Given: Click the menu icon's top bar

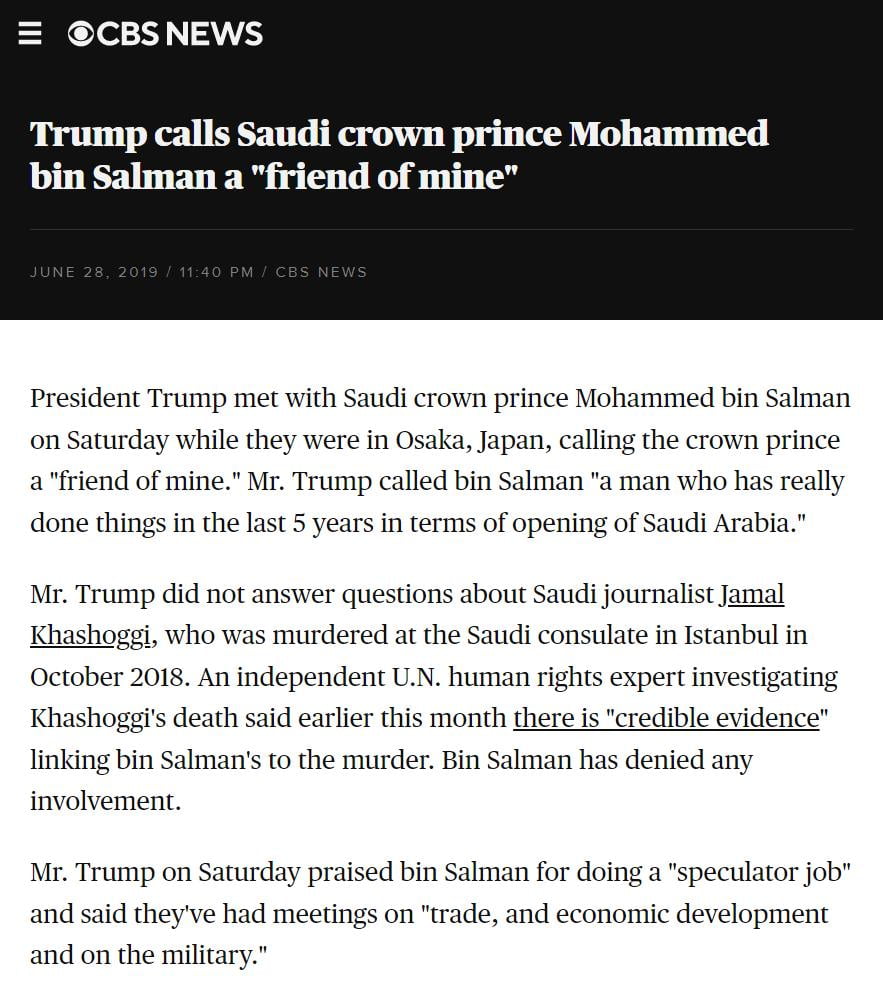Looking at the screenshot, I should tap(30, 25).
